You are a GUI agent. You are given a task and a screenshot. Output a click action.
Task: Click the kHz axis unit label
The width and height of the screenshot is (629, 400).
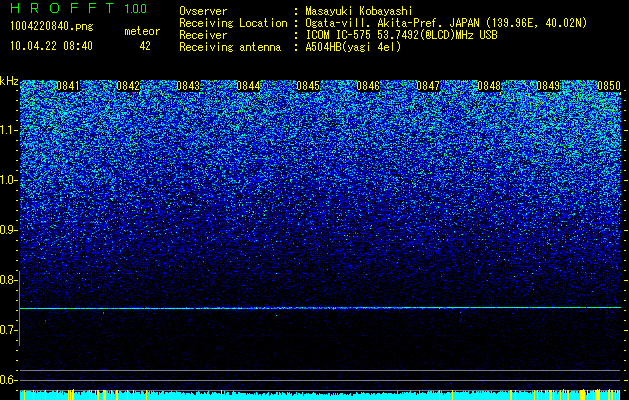click(9, 81)
